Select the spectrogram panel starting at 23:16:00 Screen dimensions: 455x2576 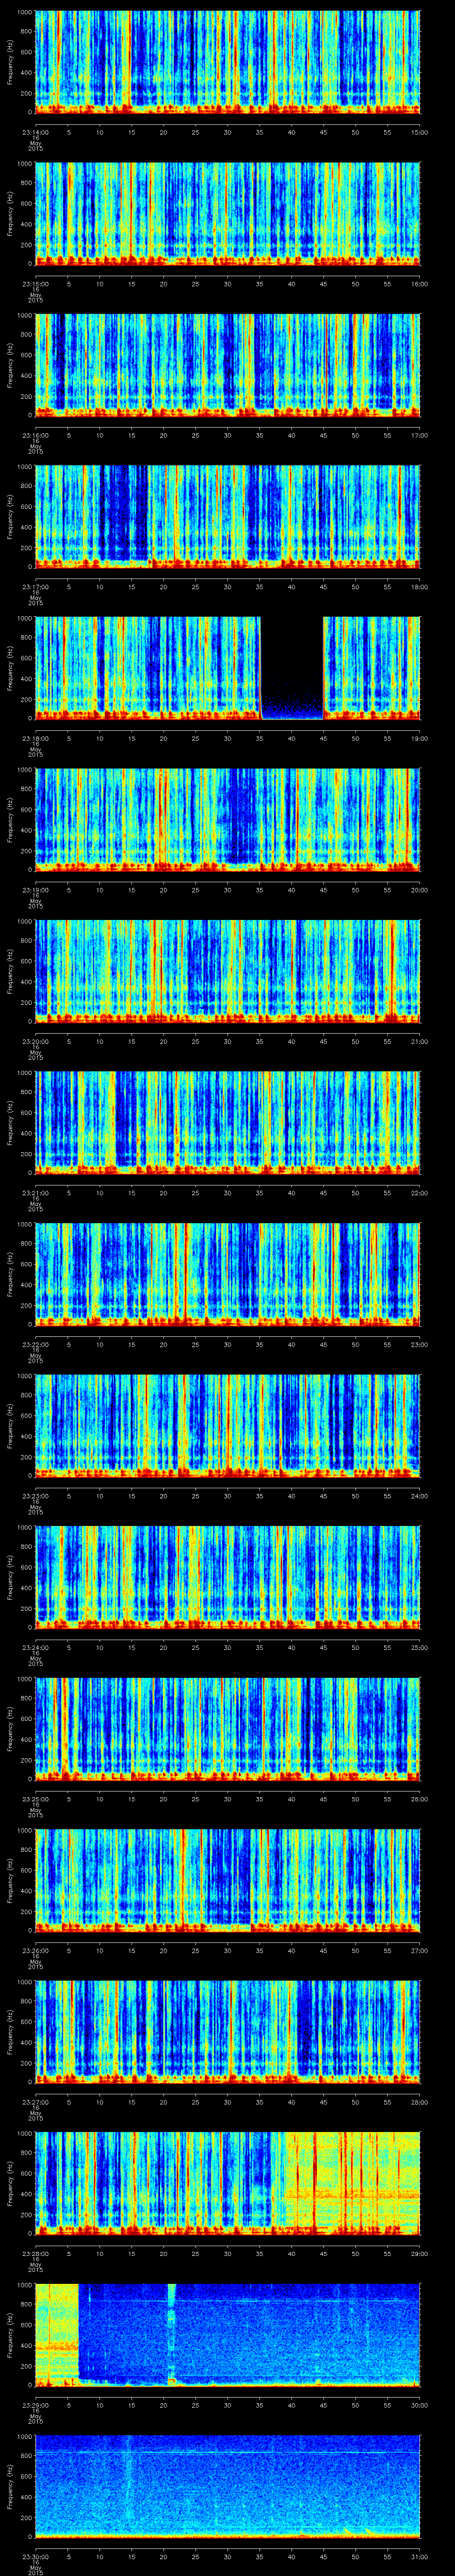click(227, 364)
